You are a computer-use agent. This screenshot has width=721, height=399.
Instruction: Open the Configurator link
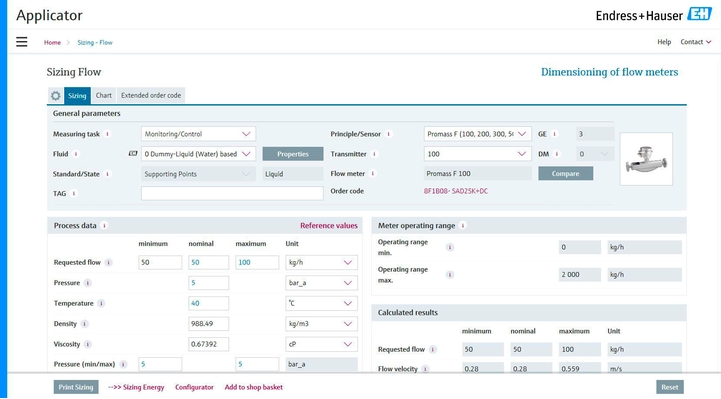coord(194,387)
